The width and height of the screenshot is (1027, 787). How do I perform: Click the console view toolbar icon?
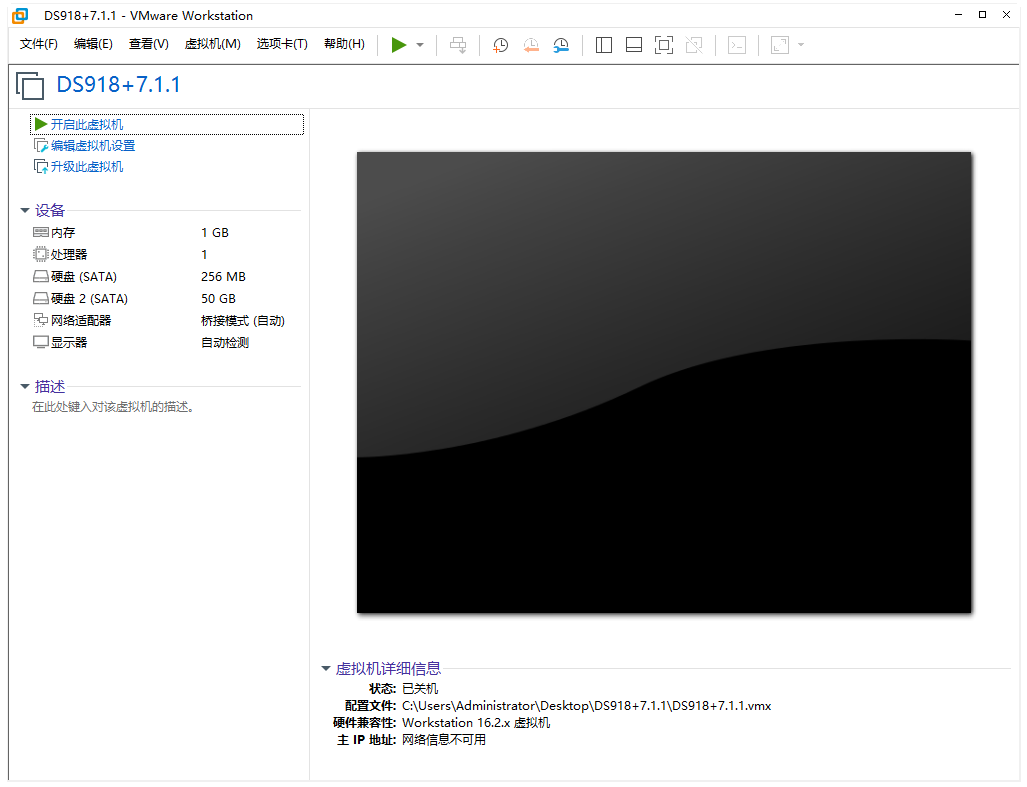(737, 45)
